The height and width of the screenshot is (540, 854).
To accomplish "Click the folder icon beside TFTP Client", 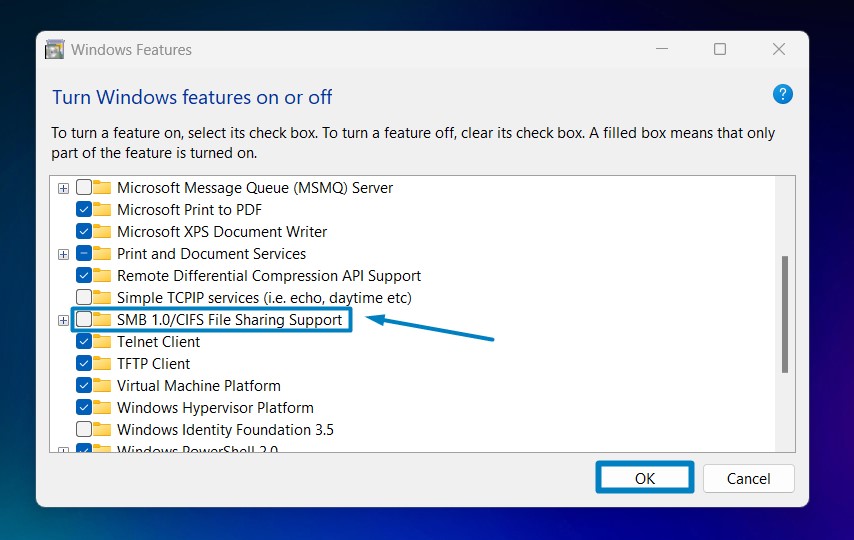I will [x=102, y=363].
